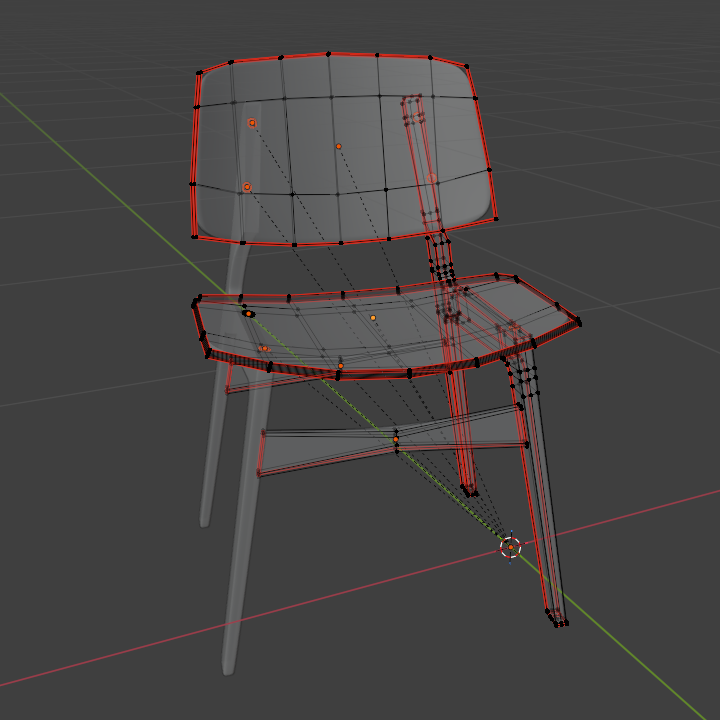Click the backrest support's top end on backrest
Image resolution: width=720 pixels, height=720 pixels.
[412, 103]
